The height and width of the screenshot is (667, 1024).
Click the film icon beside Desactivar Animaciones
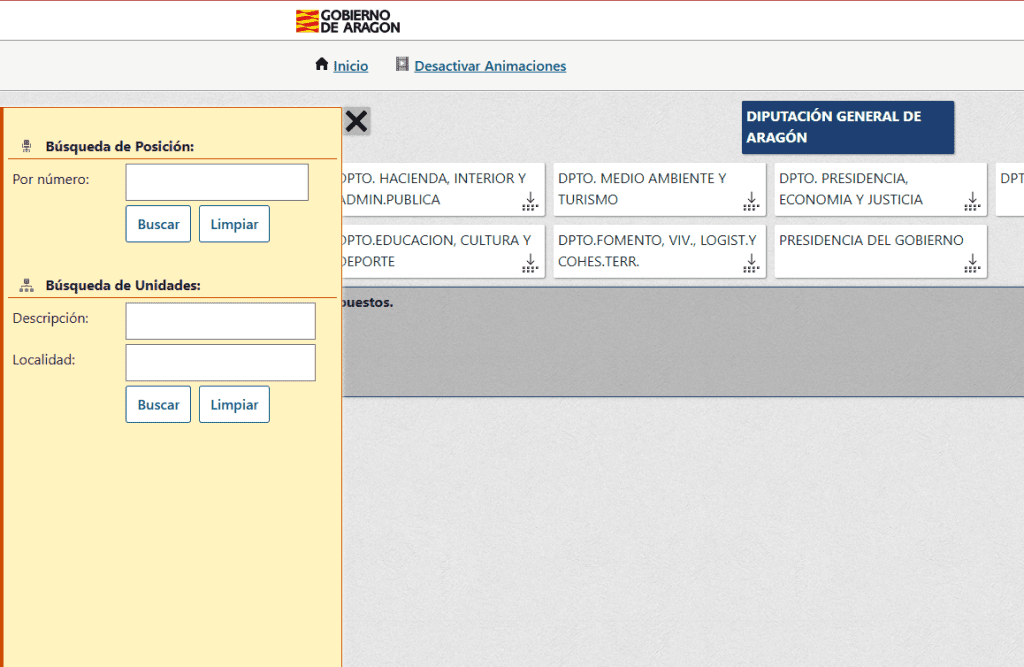(402, 65)
